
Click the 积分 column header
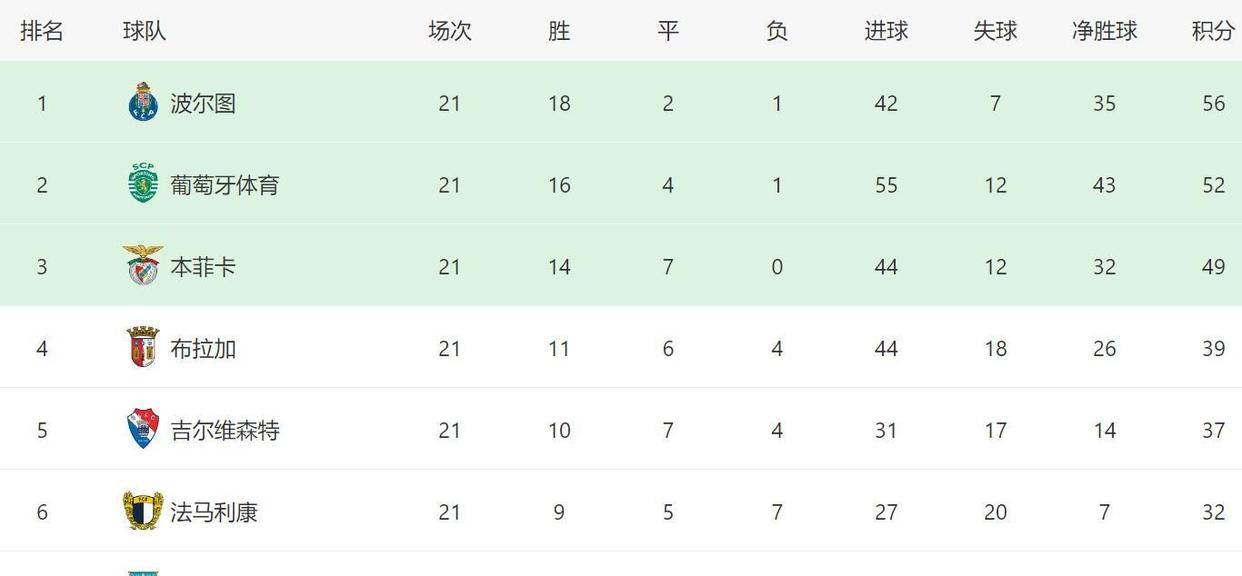(x=1213, y=31)
